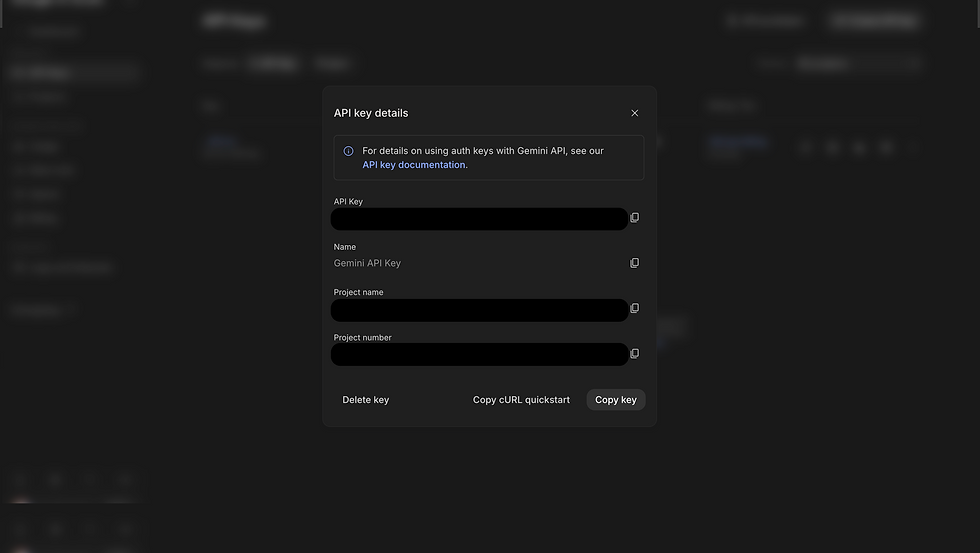
Task: Click the redacted Project name field
Action: click(x=479, y=311)
